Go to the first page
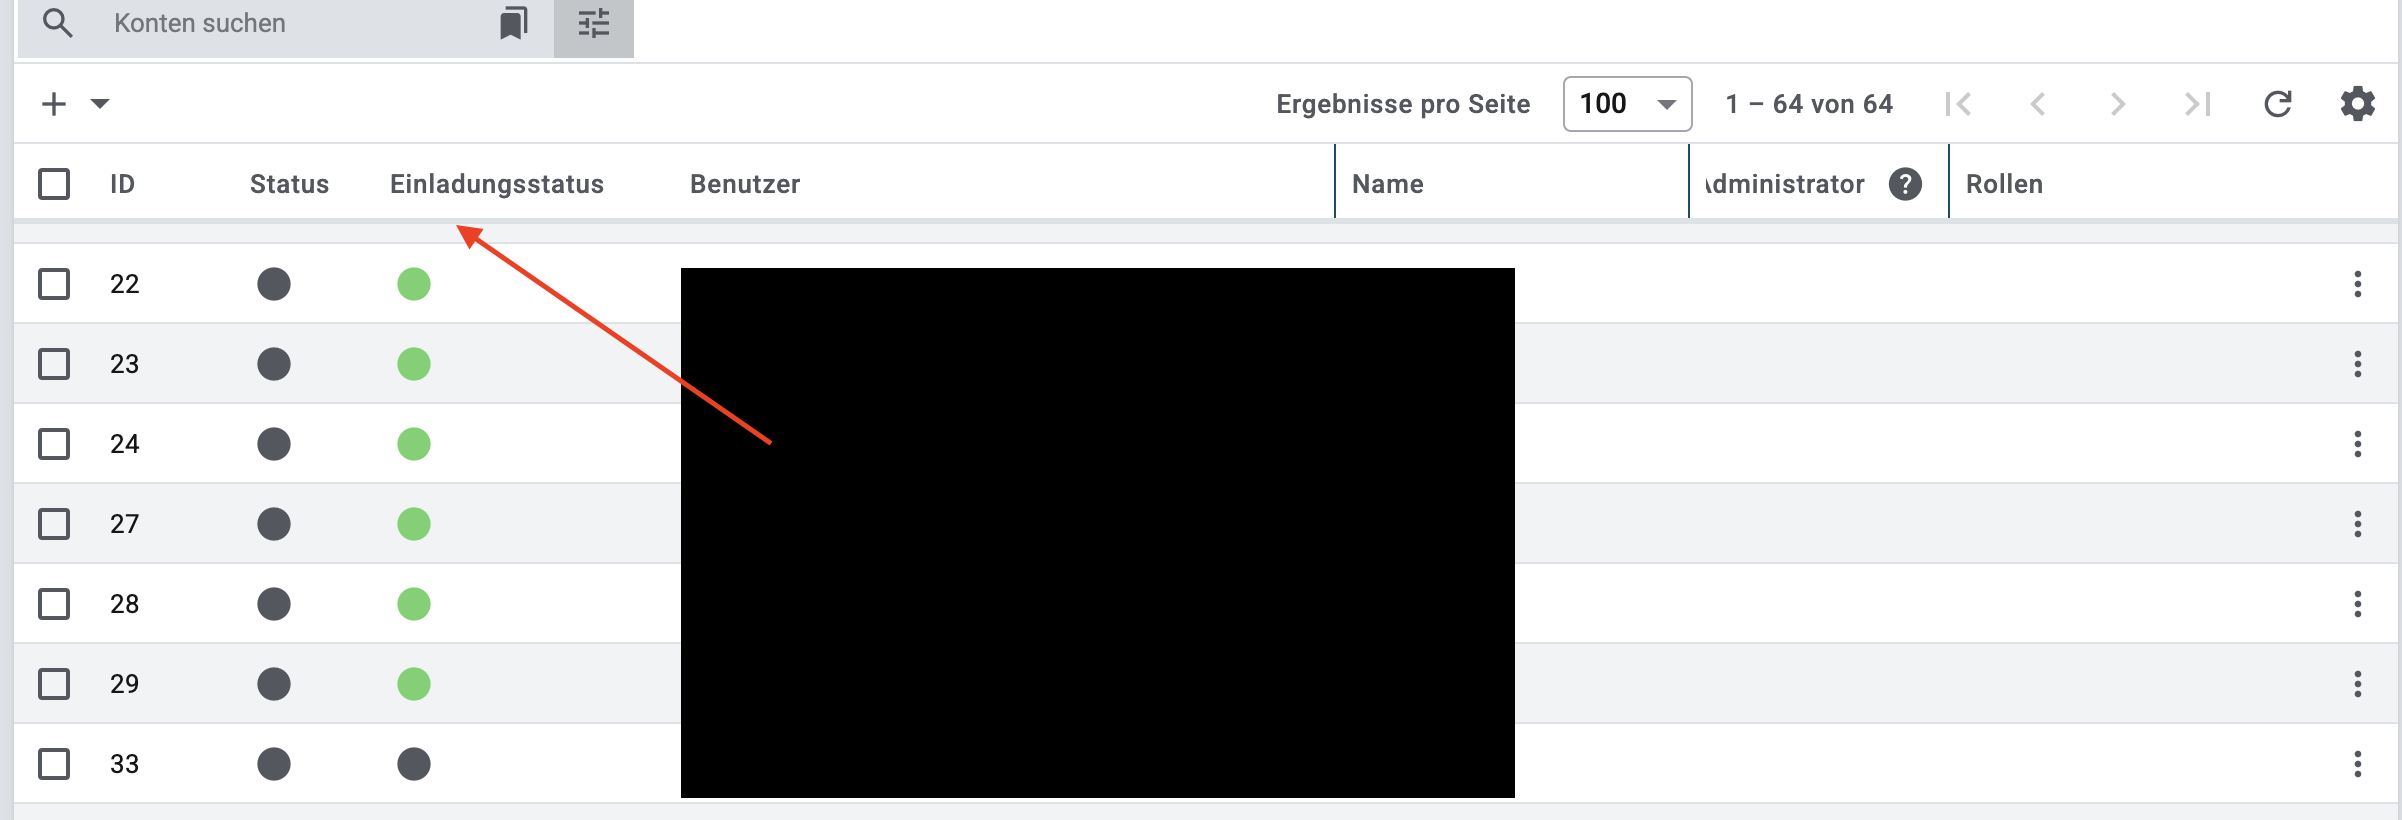This screenshot has width=2402, height=820. (1958, 104)
